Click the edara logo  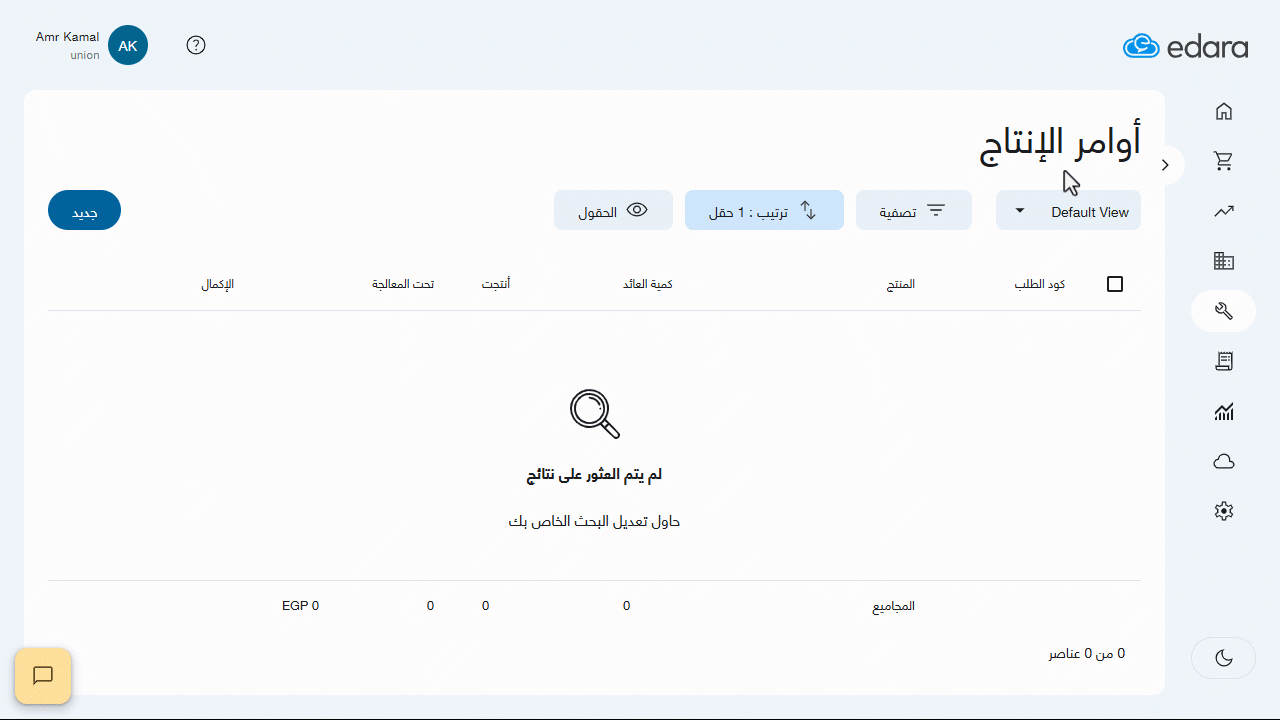pyautogui.click(x=1185, y=46)
